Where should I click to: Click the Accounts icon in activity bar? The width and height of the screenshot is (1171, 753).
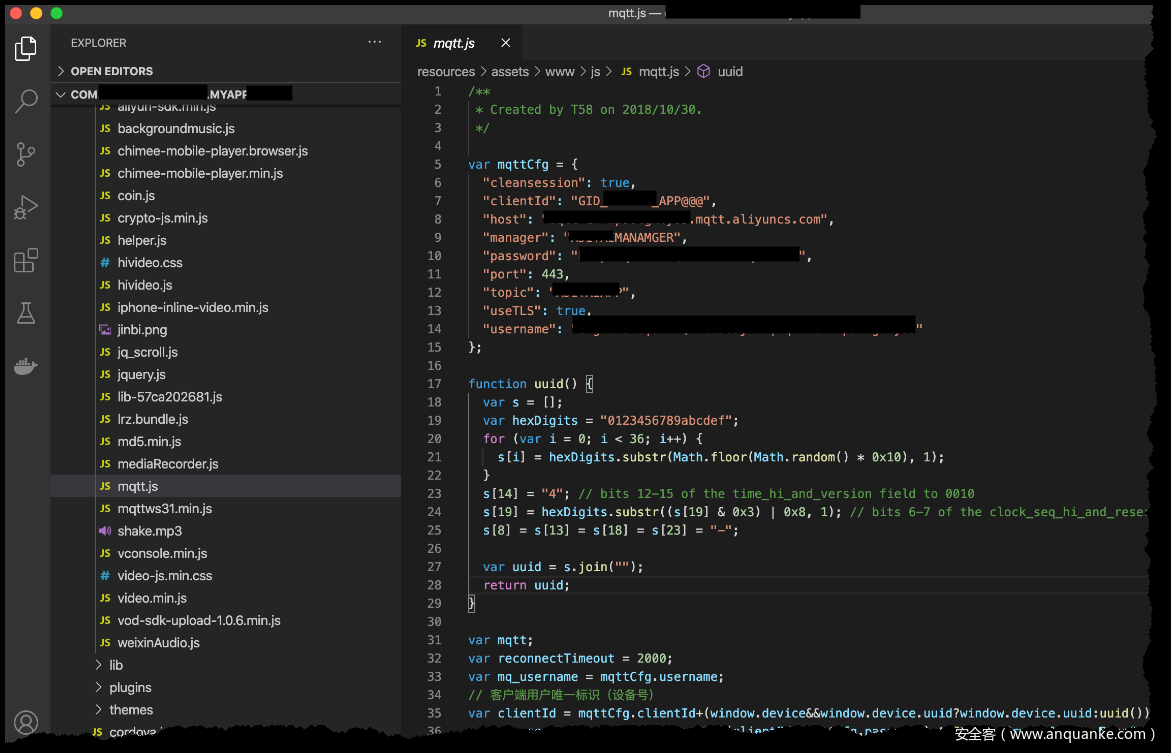(x=26, y=722)
